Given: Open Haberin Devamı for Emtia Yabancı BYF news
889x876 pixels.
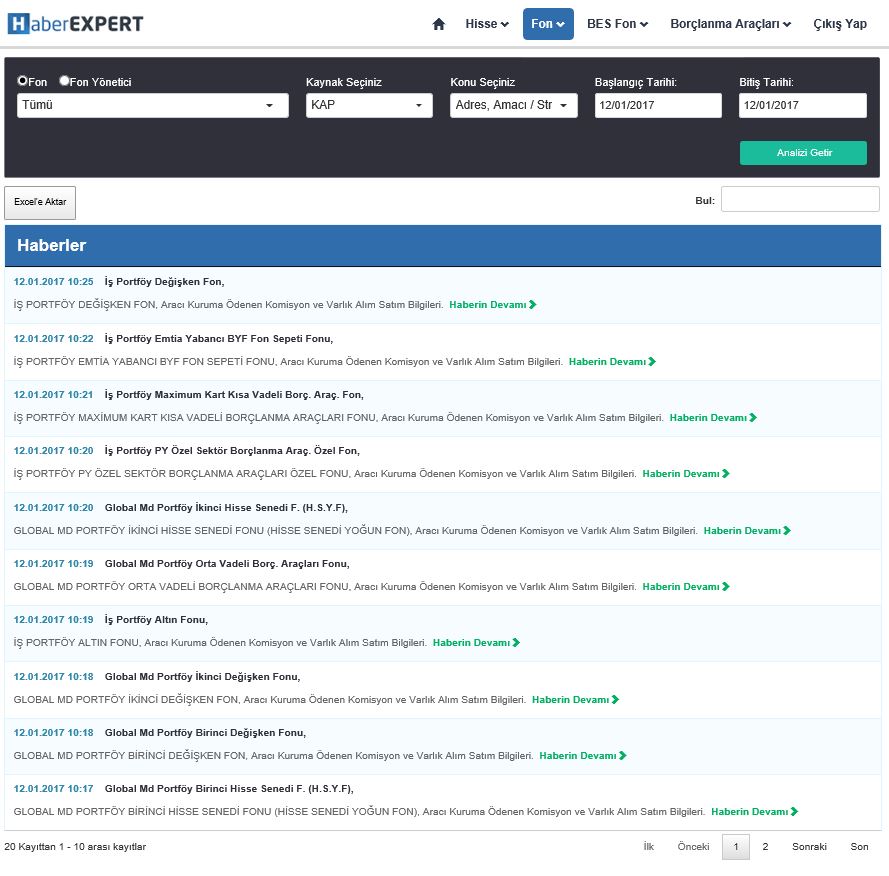Looking at the screenshot, I should coord(612,362).
